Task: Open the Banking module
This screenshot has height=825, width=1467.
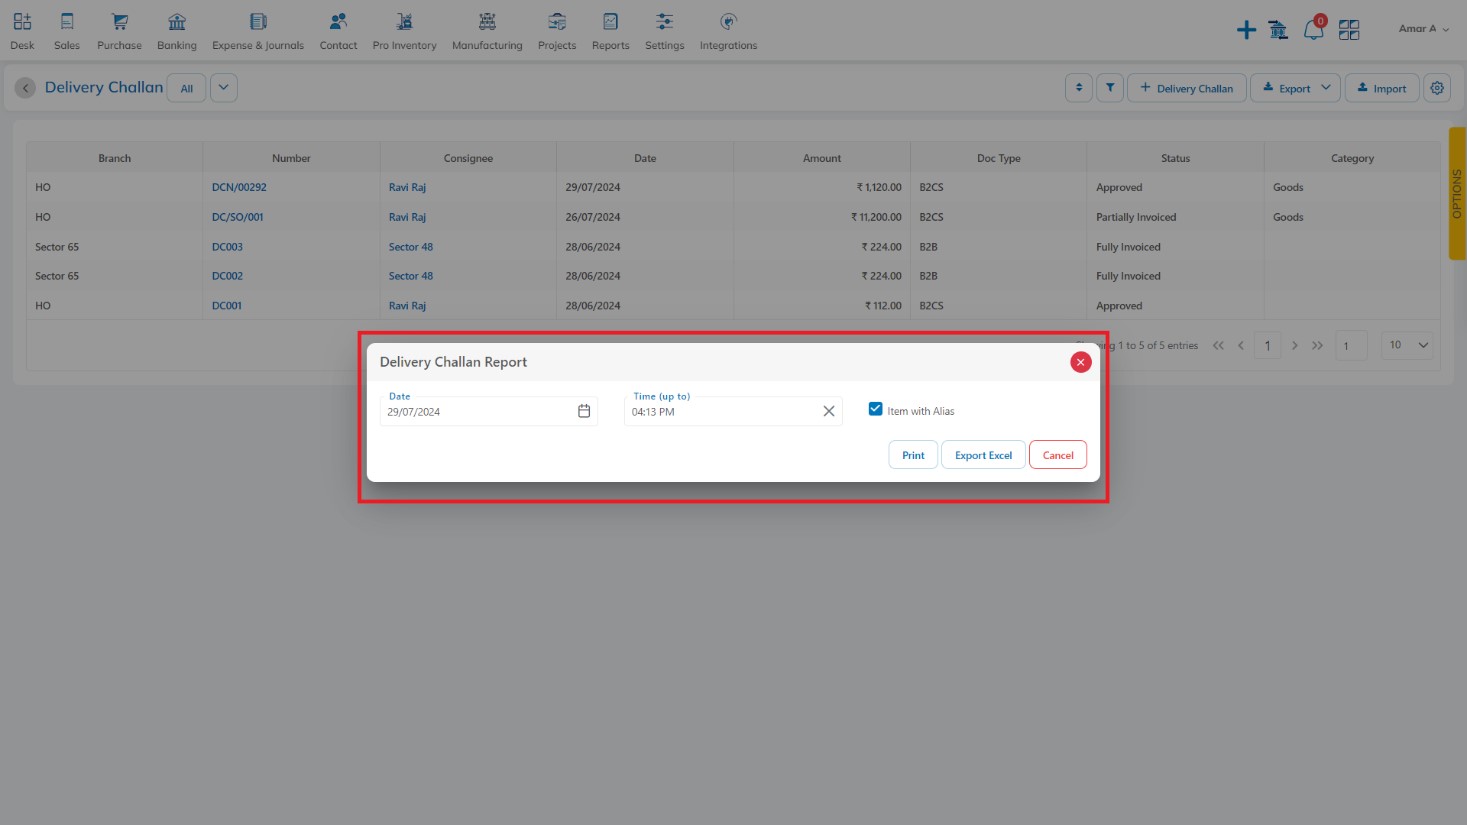Action: point(177,31)
